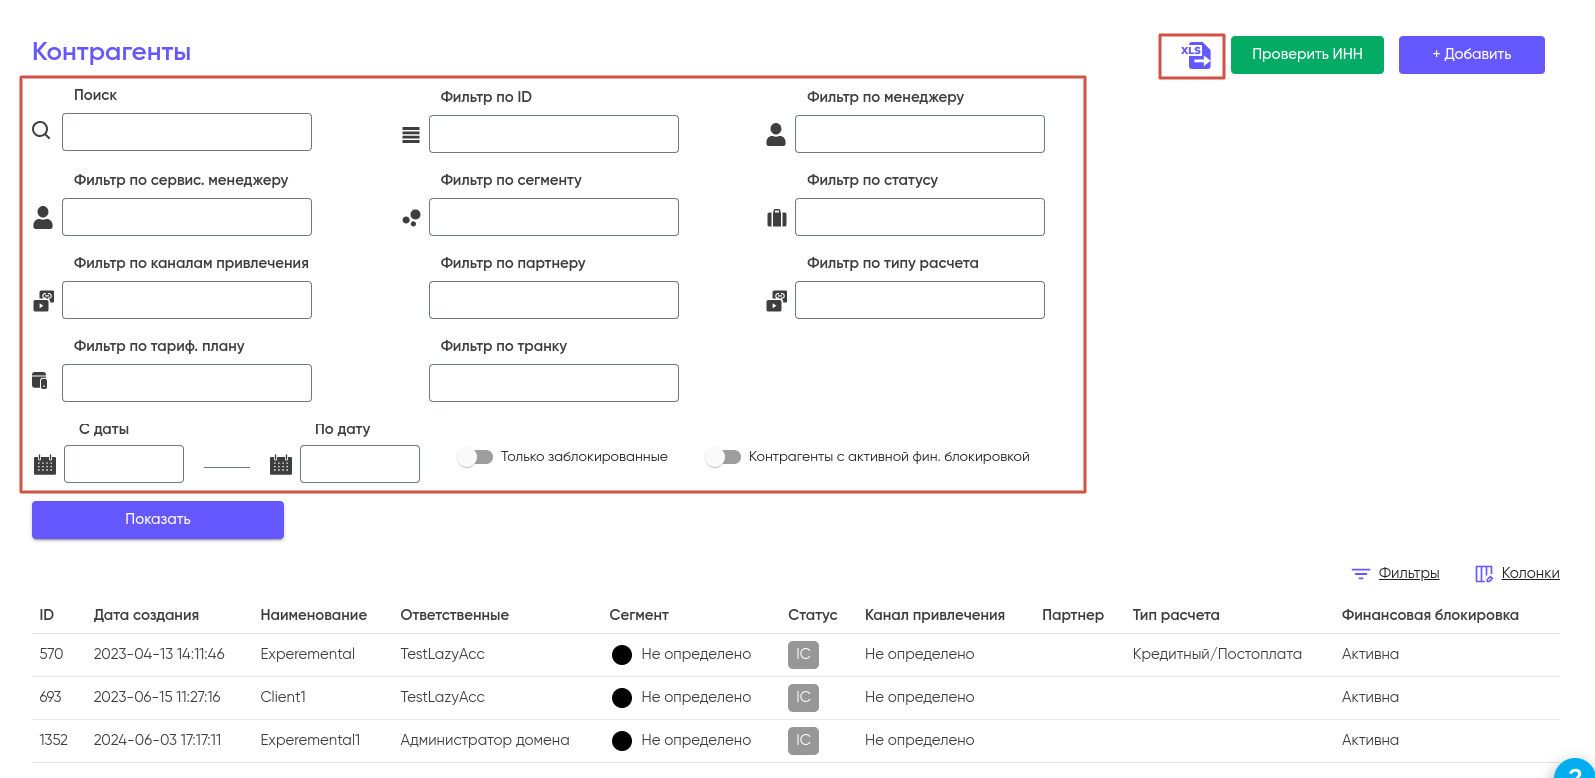
Task: Open the Фильтр по сегменту dropdown field
Action: click(x=553, y=217)
